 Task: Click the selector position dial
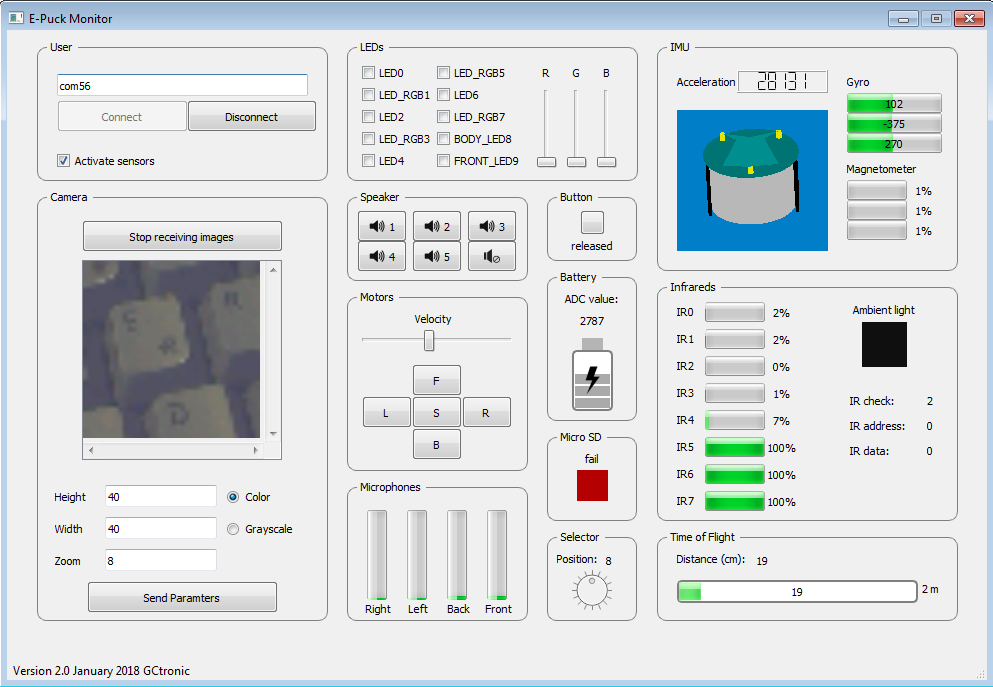[x=592, y=590]
